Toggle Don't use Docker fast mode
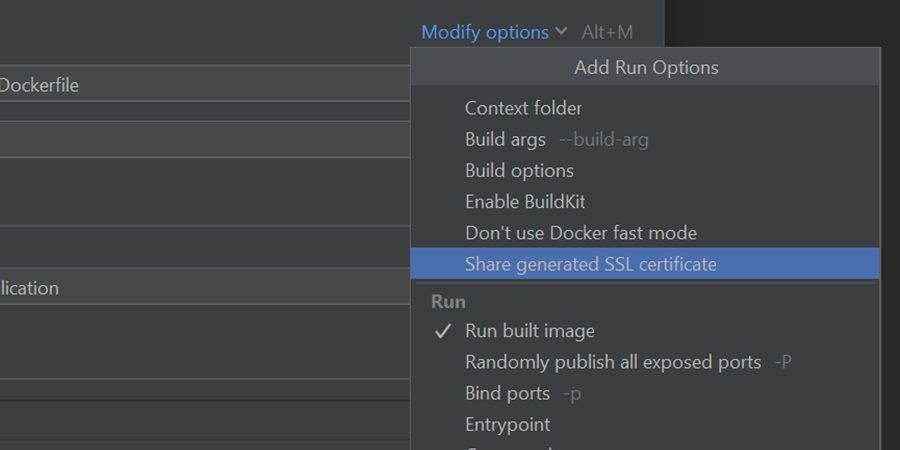The height and width of the screenshot is (450, 900). tap(580, 233)
